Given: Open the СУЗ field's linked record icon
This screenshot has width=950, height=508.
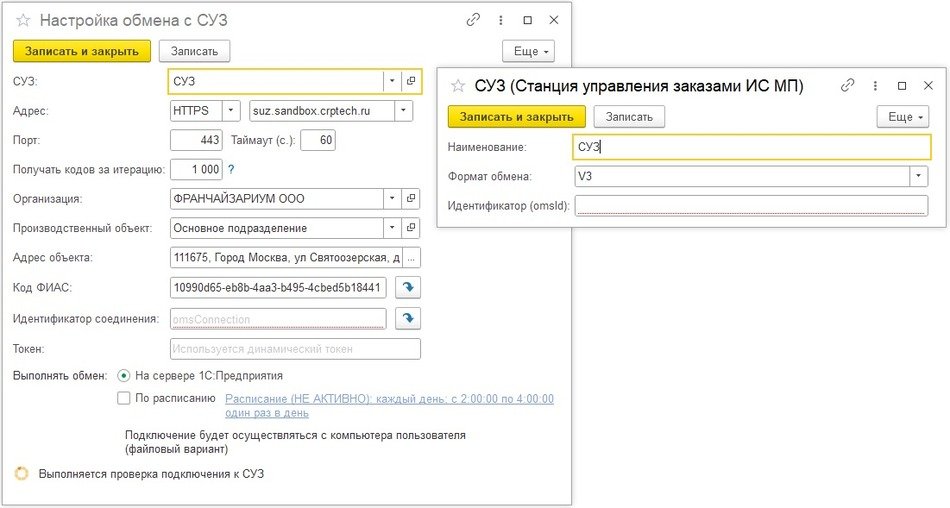Looking at the screenshot, I should [411, 81].
